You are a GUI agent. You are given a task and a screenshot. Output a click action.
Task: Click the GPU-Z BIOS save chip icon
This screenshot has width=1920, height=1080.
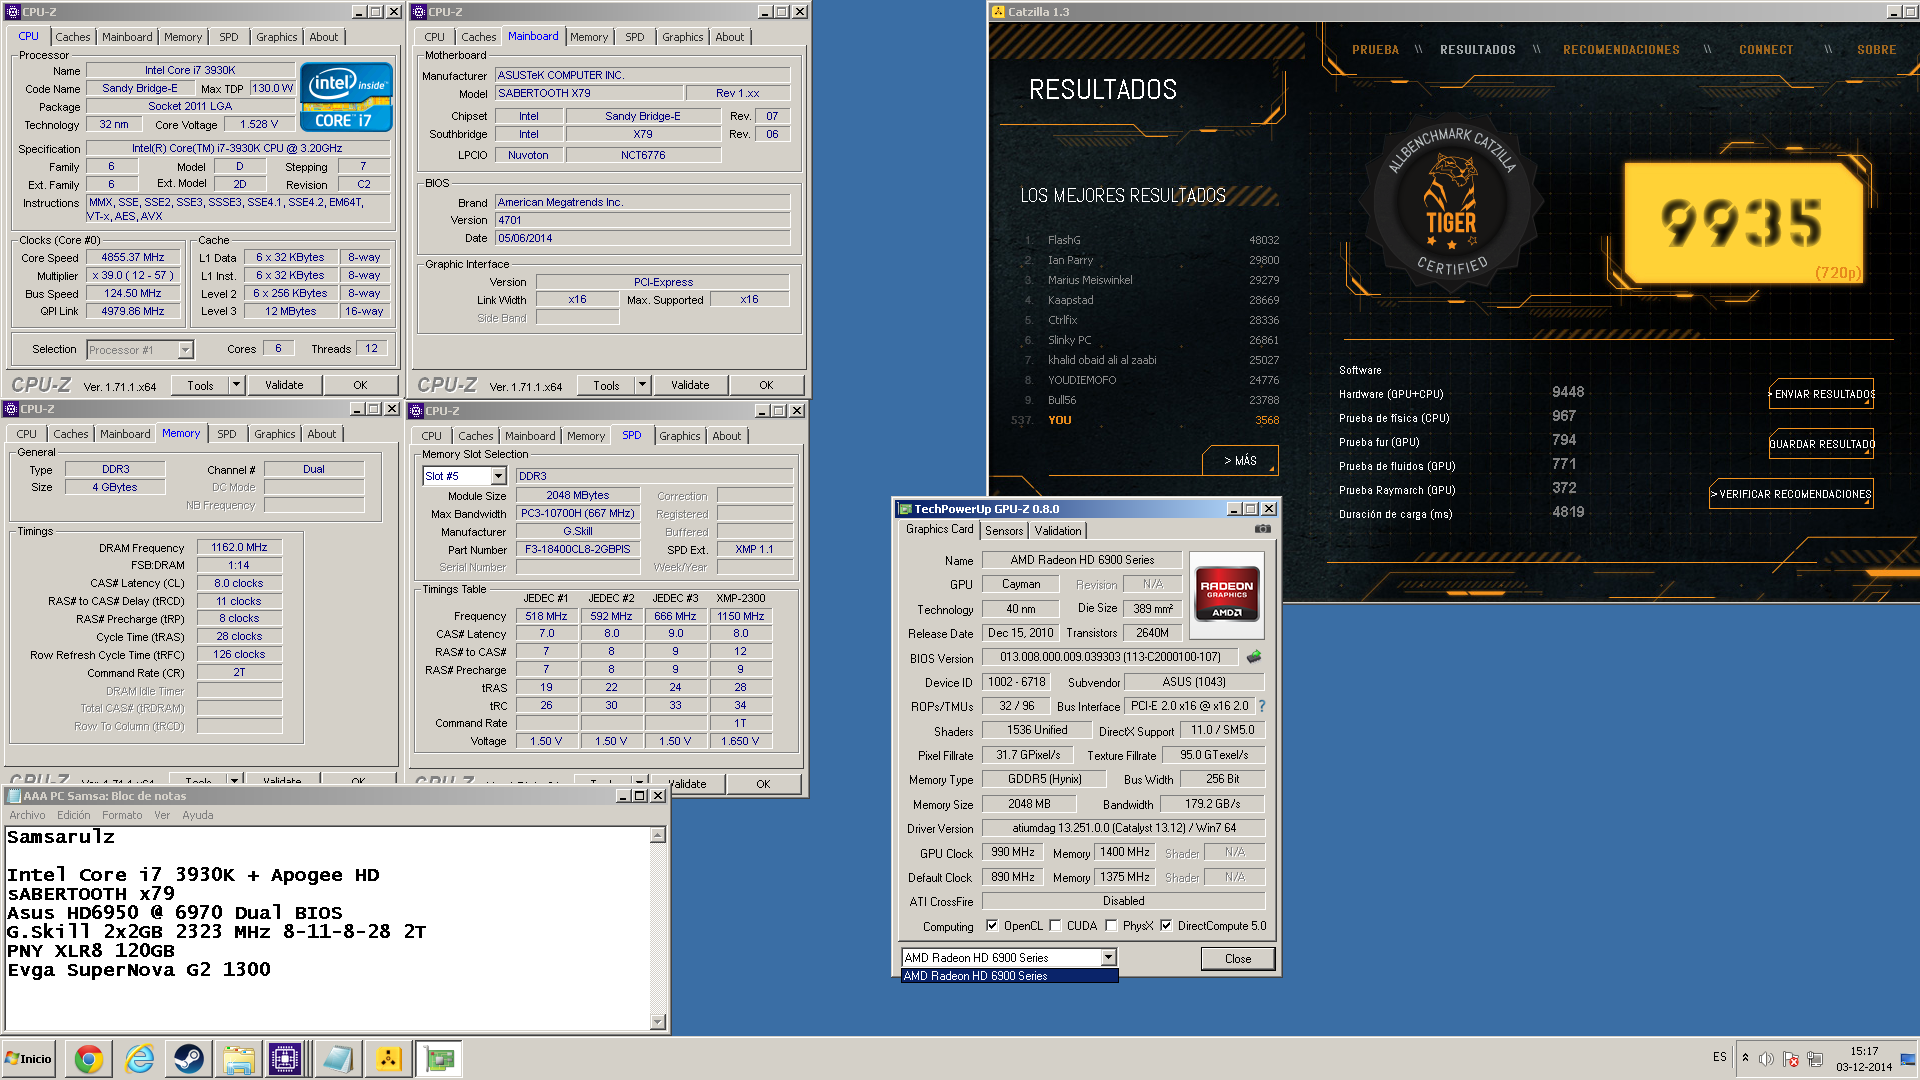click(1254, 657)
